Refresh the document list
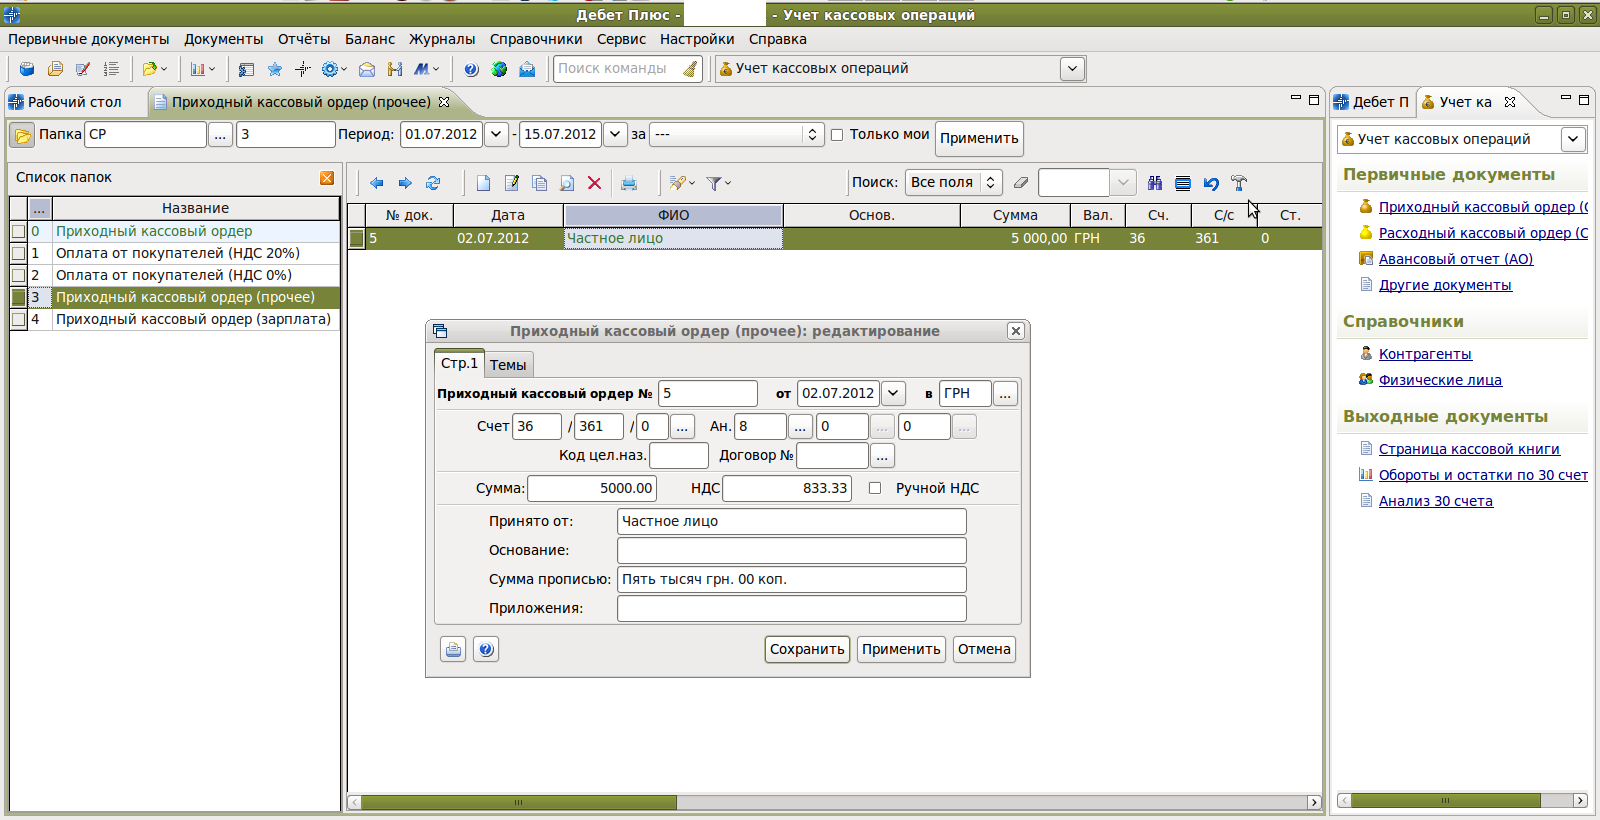1600x820 pixels. [x=433, y=183]
